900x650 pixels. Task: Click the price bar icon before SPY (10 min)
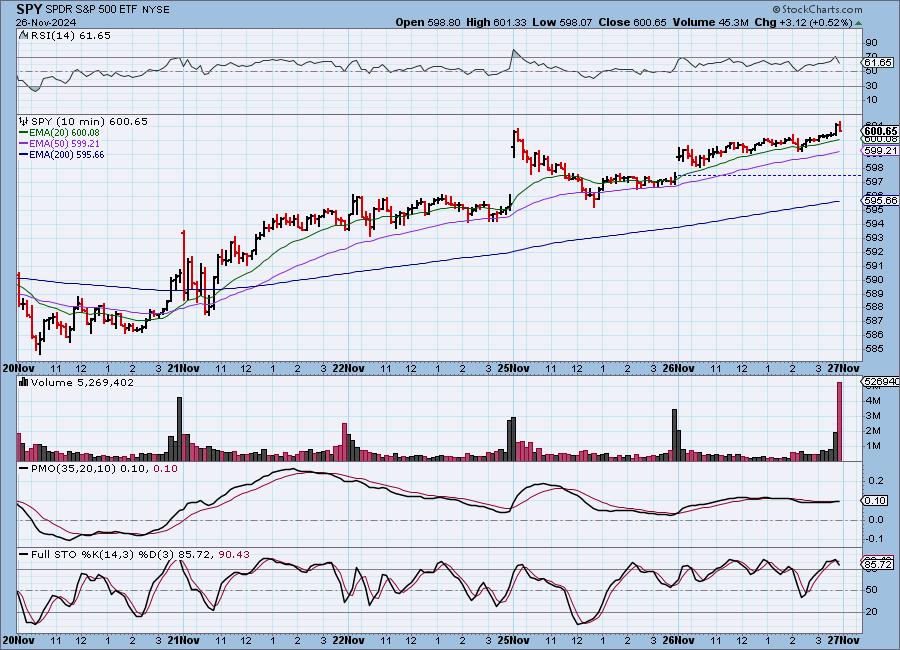24,121
